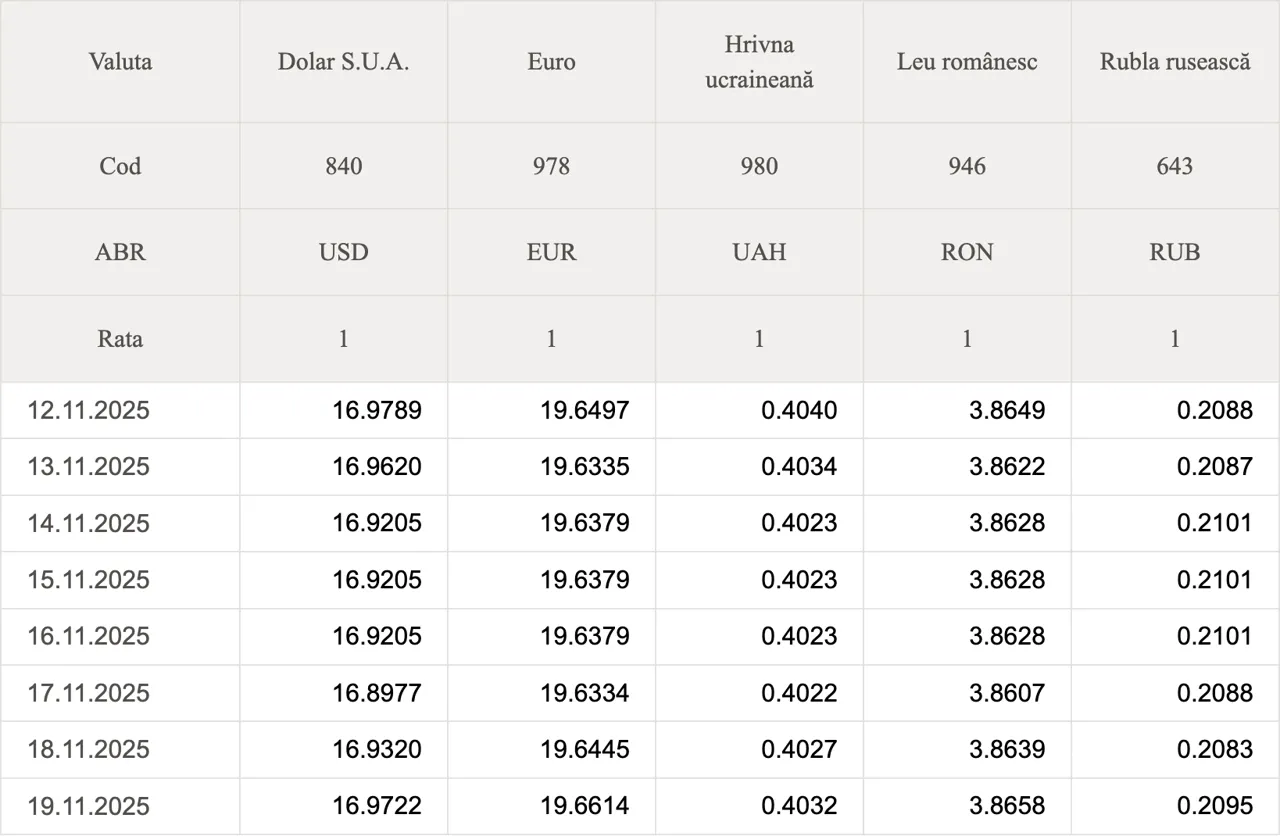
Task: Click the Leu românesc header cell
Action: coord(967,62)
